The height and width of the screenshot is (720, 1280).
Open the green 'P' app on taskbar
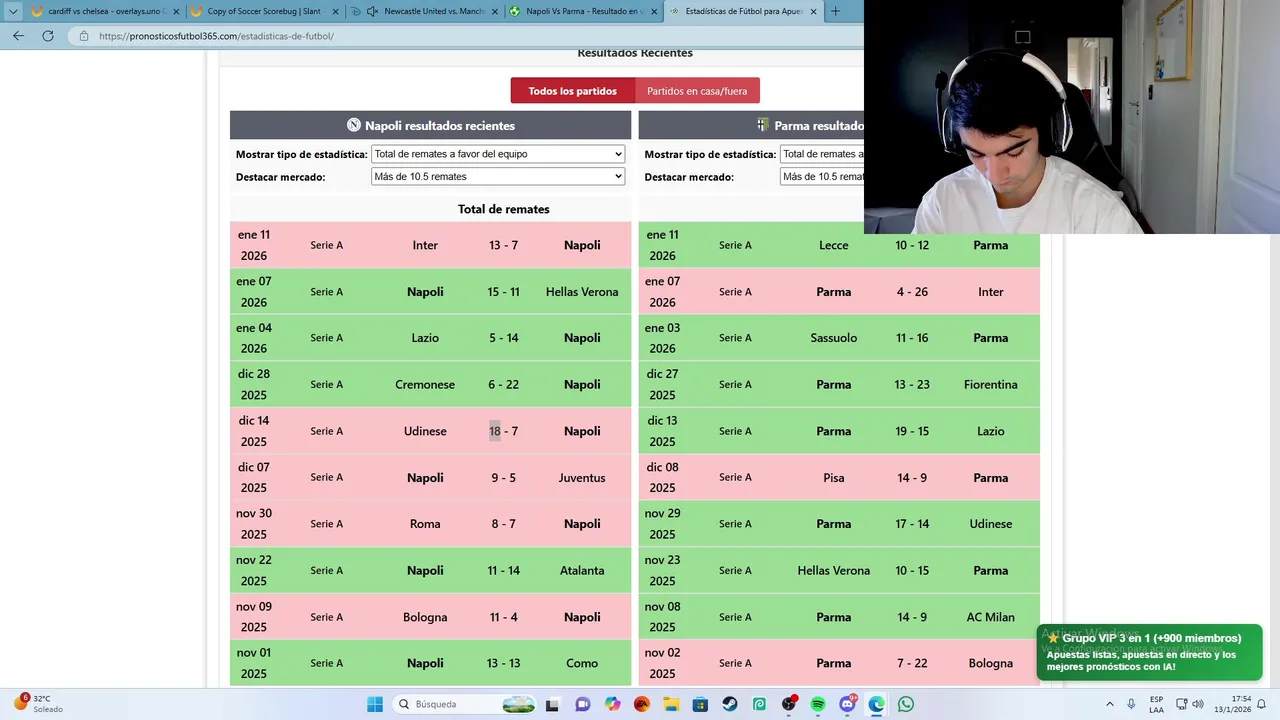pyautogui.click(x=759, y=704)
